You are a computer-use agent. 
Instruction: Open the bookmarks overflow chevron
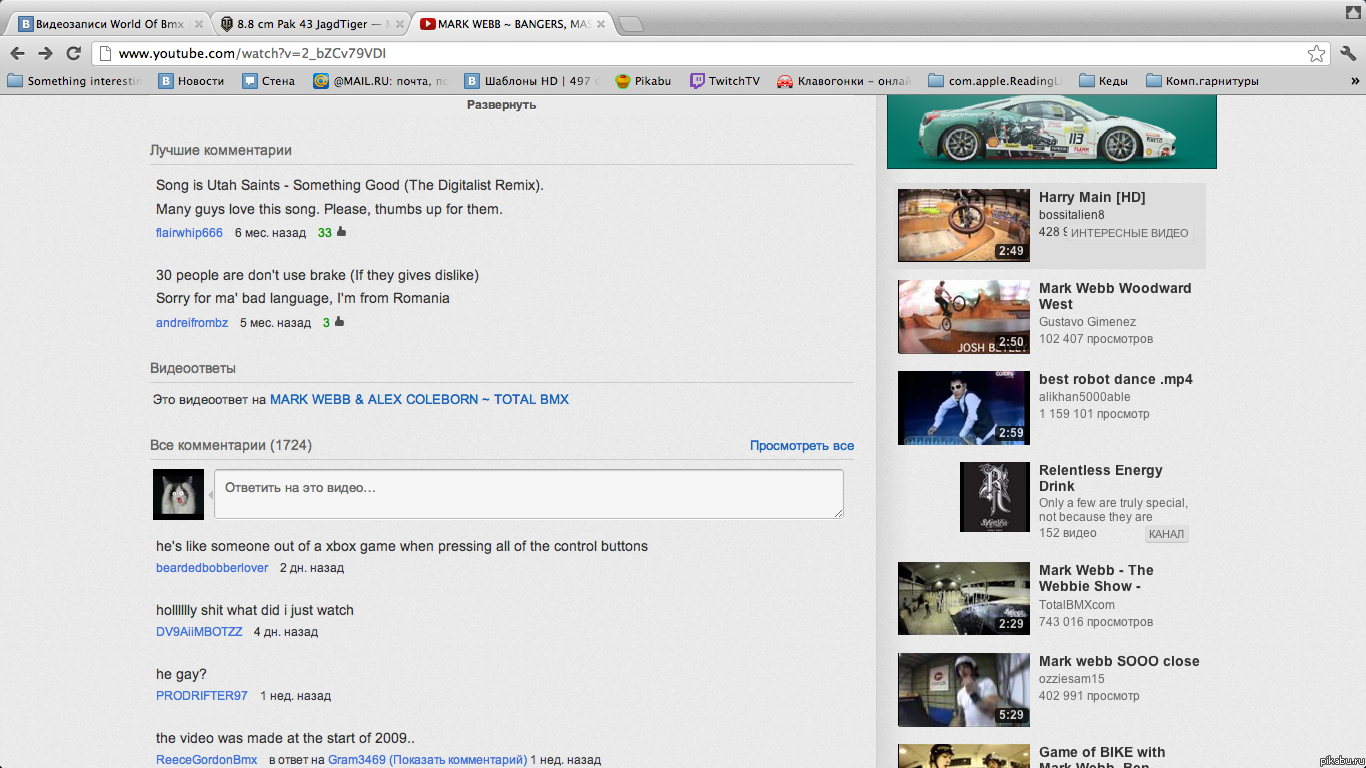(x=1355, y=81)
